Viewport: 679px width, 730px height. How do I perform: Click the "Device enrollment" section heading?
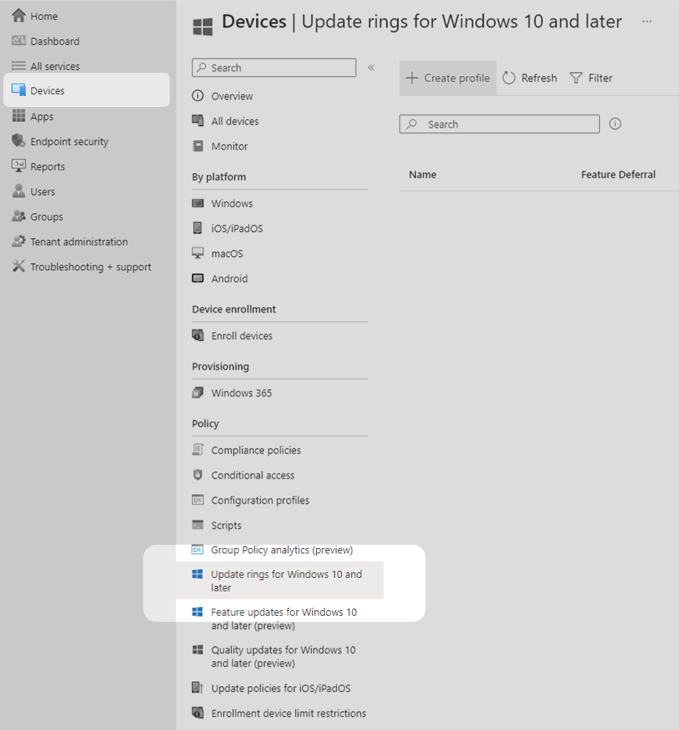(234, 309)
